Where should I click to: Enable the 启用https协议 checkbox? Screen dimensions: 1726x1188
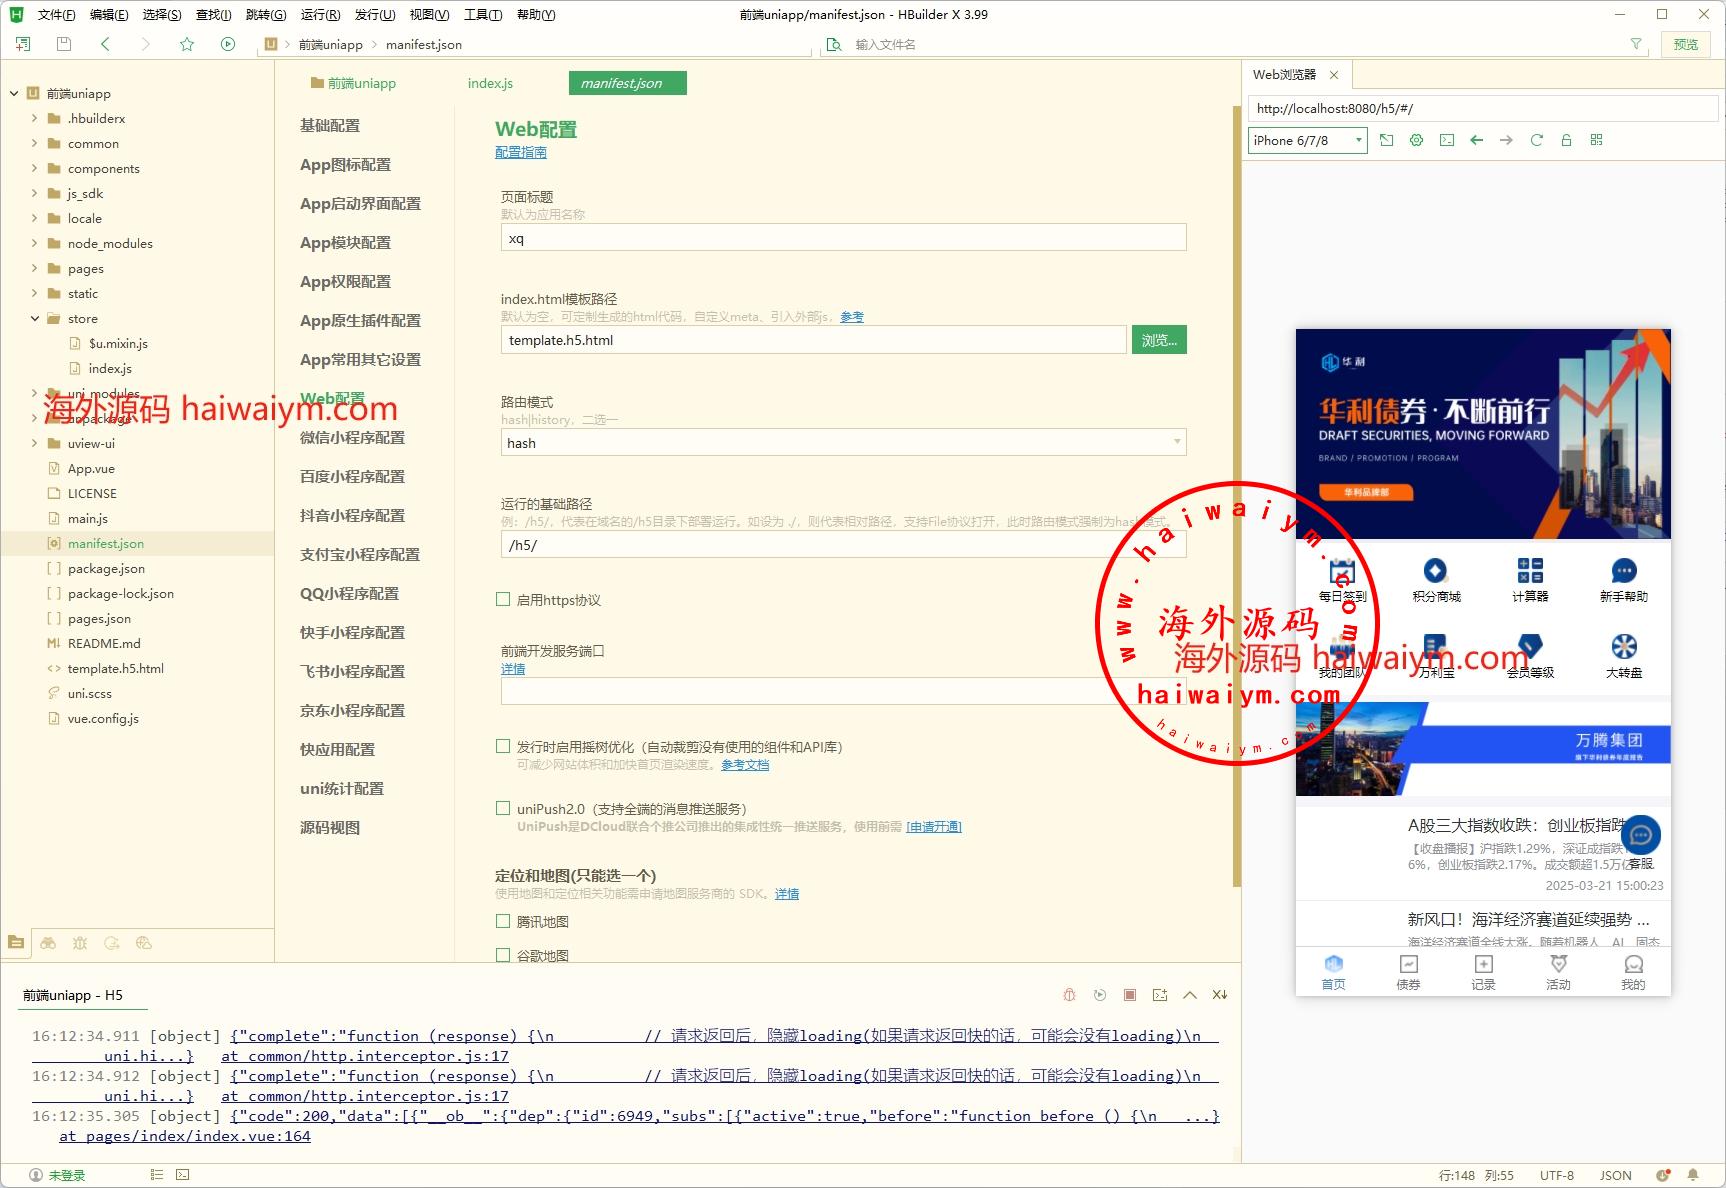503,600
